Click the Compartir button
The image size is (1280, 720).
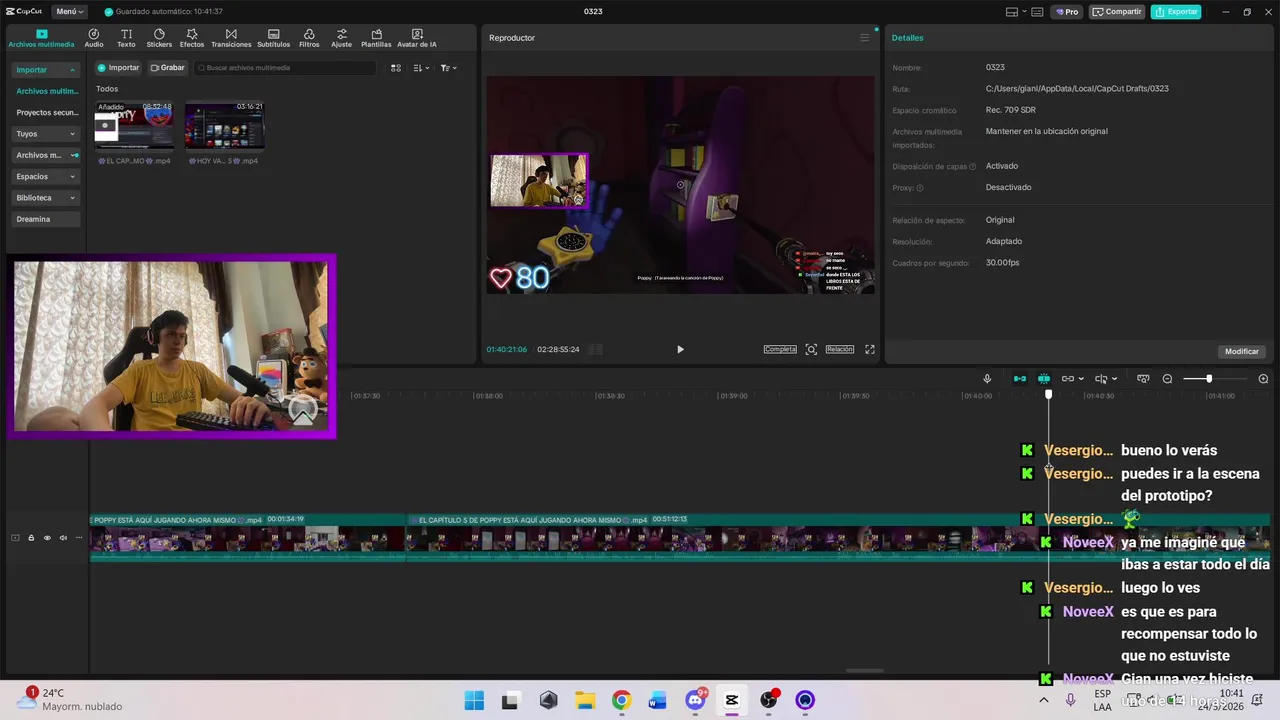[1117, 12]
